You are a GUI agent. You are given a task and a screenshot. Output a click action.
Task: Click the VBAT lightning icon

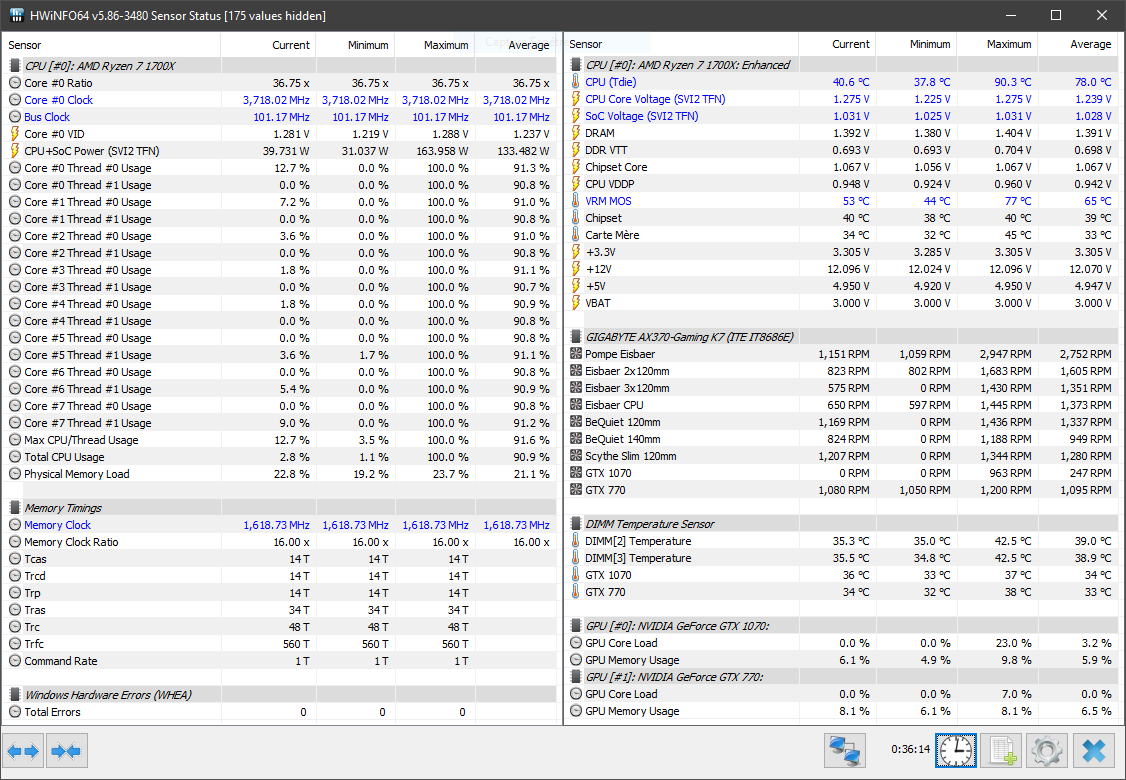pos(576,302)
